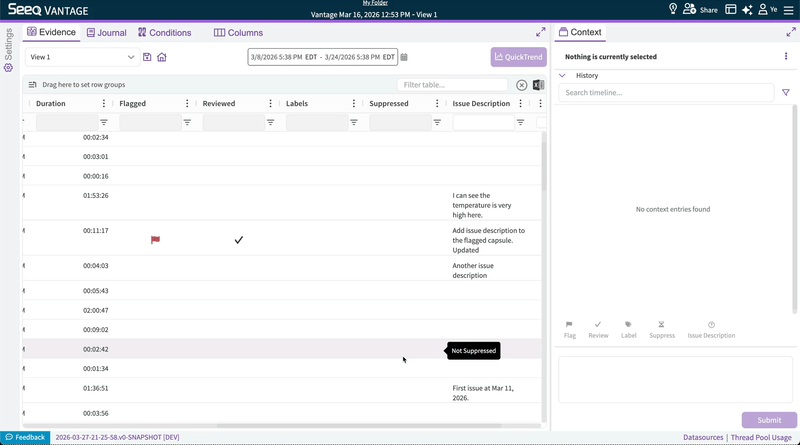
Task: Open the hamburger main menu
Action: [x=789, y=10]
